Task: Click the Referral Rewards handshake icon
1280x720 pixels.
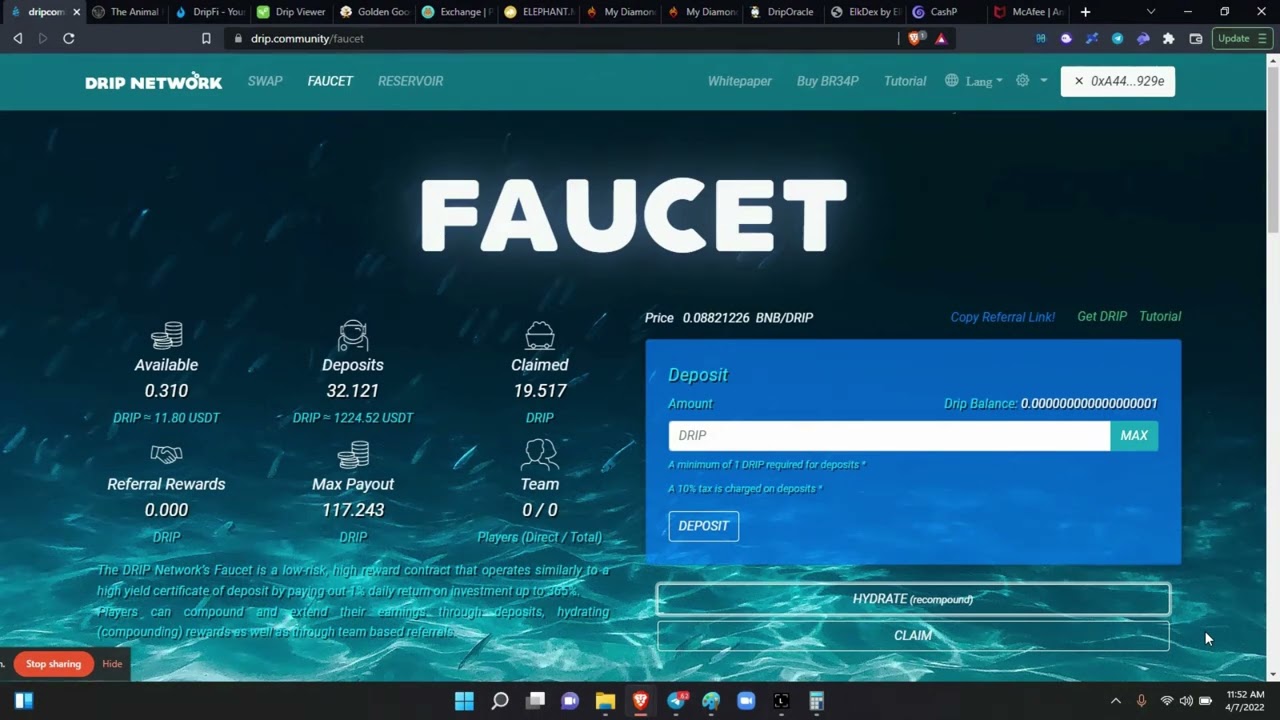Action: click(x=166, y=454)
